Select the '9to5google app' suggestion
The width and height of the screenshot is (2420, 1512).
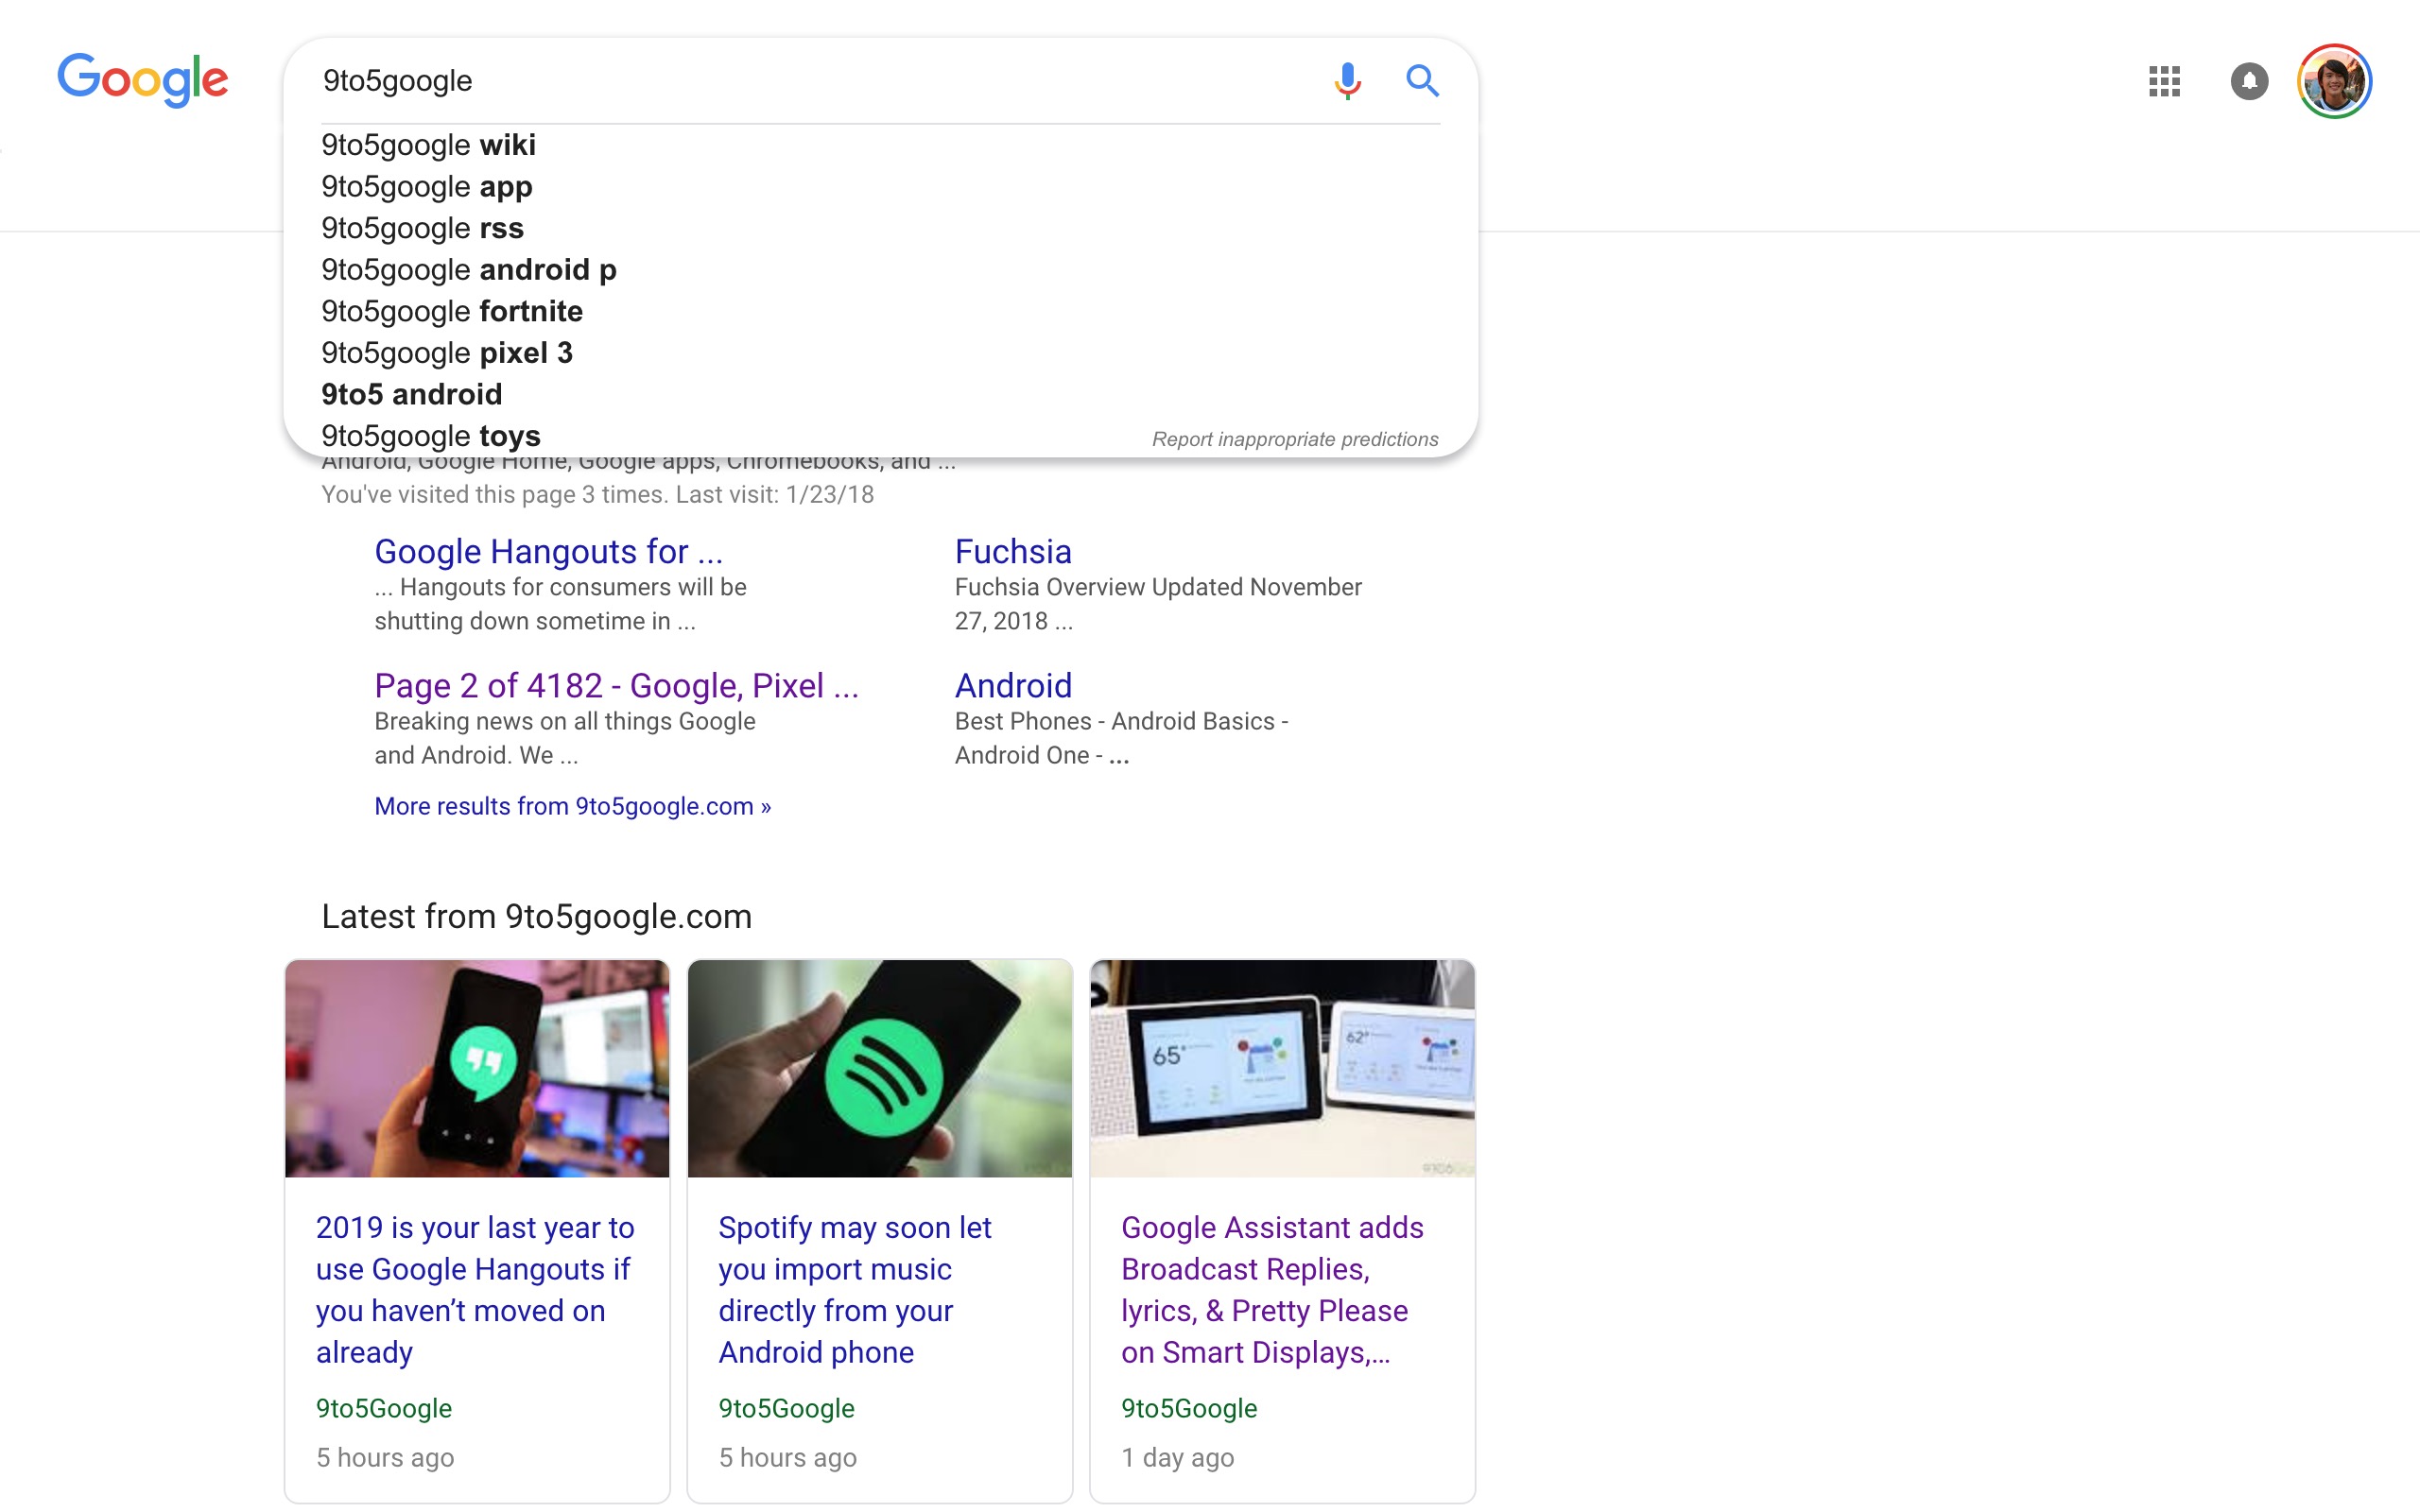click(x=426, y=187)
